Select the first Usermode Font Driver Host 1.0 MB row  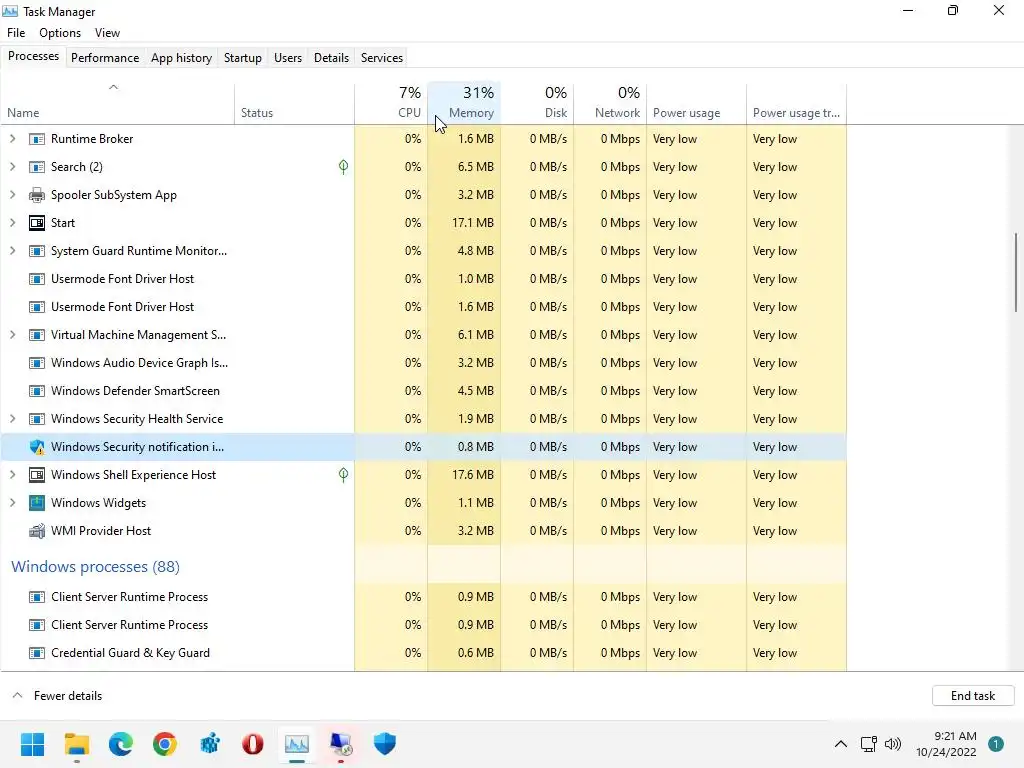424,279
